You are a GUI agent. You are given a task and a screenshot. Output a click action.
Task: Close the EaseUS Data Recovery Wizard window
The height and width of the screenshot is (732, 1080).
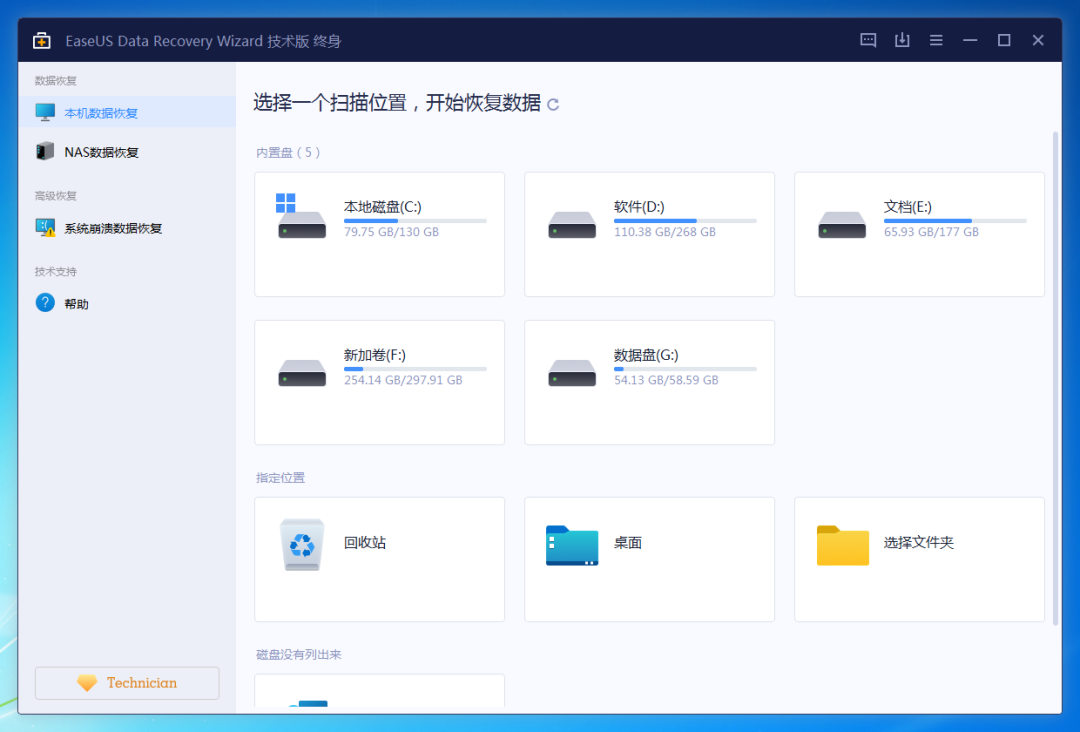[x=1038, y=41]
